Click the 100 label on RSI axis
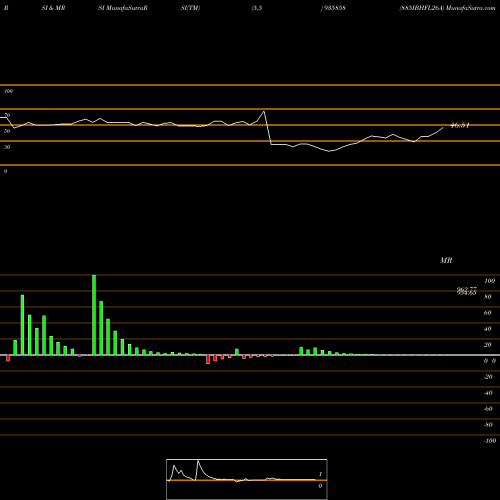 coord(9,91)
